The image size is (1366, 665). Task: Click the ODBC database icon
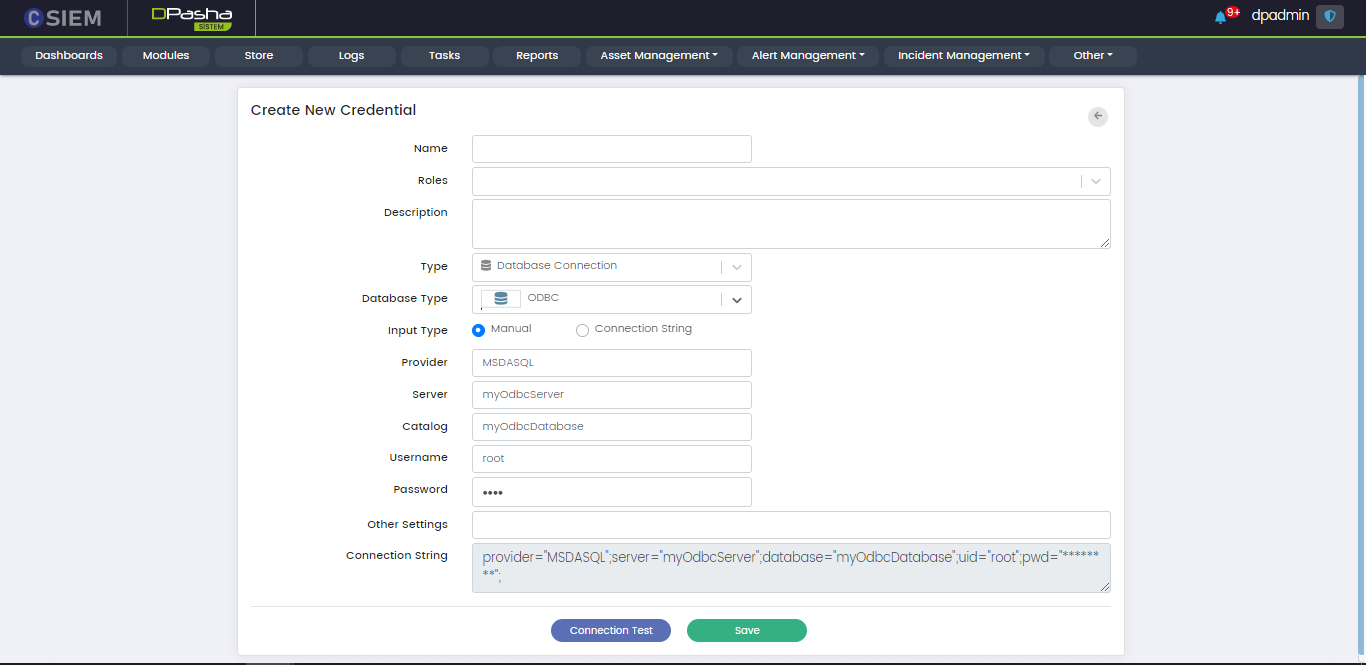(501, 299)
